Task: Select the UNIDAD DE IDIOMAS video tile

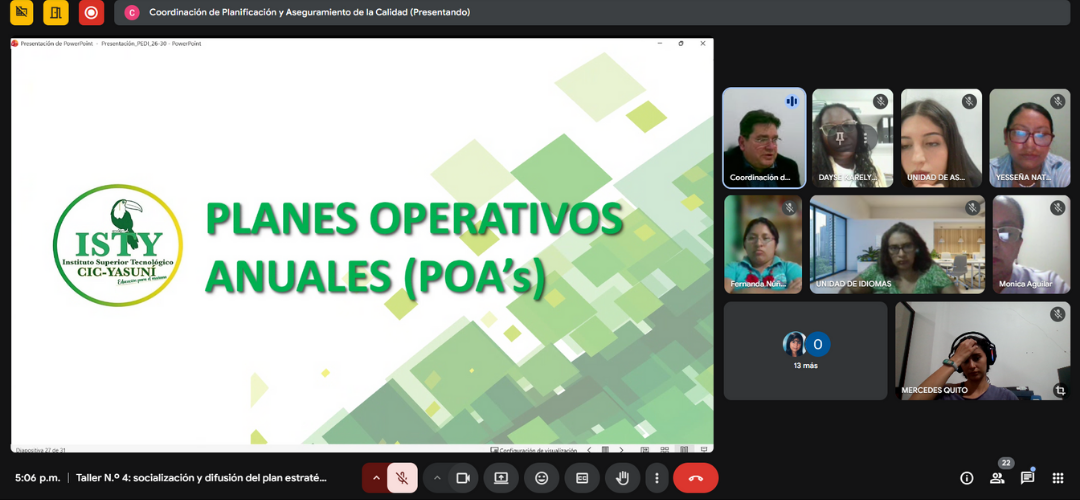Action: click(x=897, y=245)
